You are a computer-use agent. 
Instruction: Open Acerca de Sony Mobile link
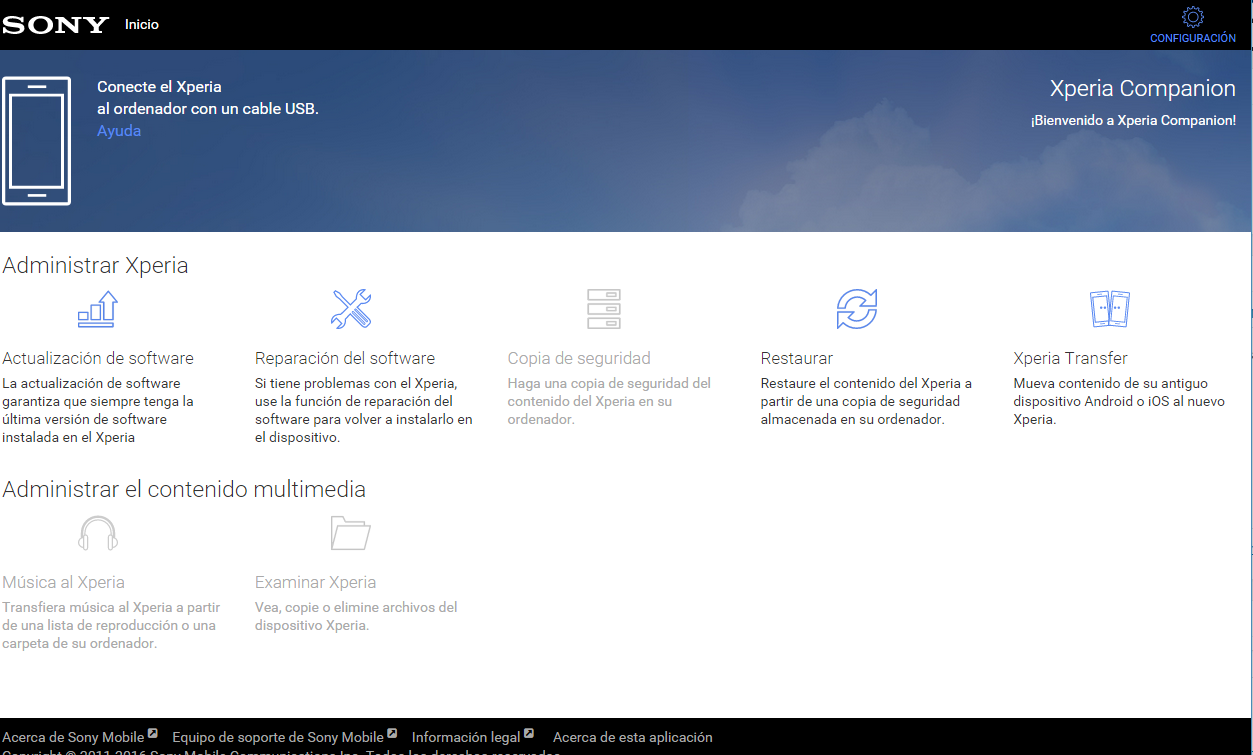tap(74, 737)
